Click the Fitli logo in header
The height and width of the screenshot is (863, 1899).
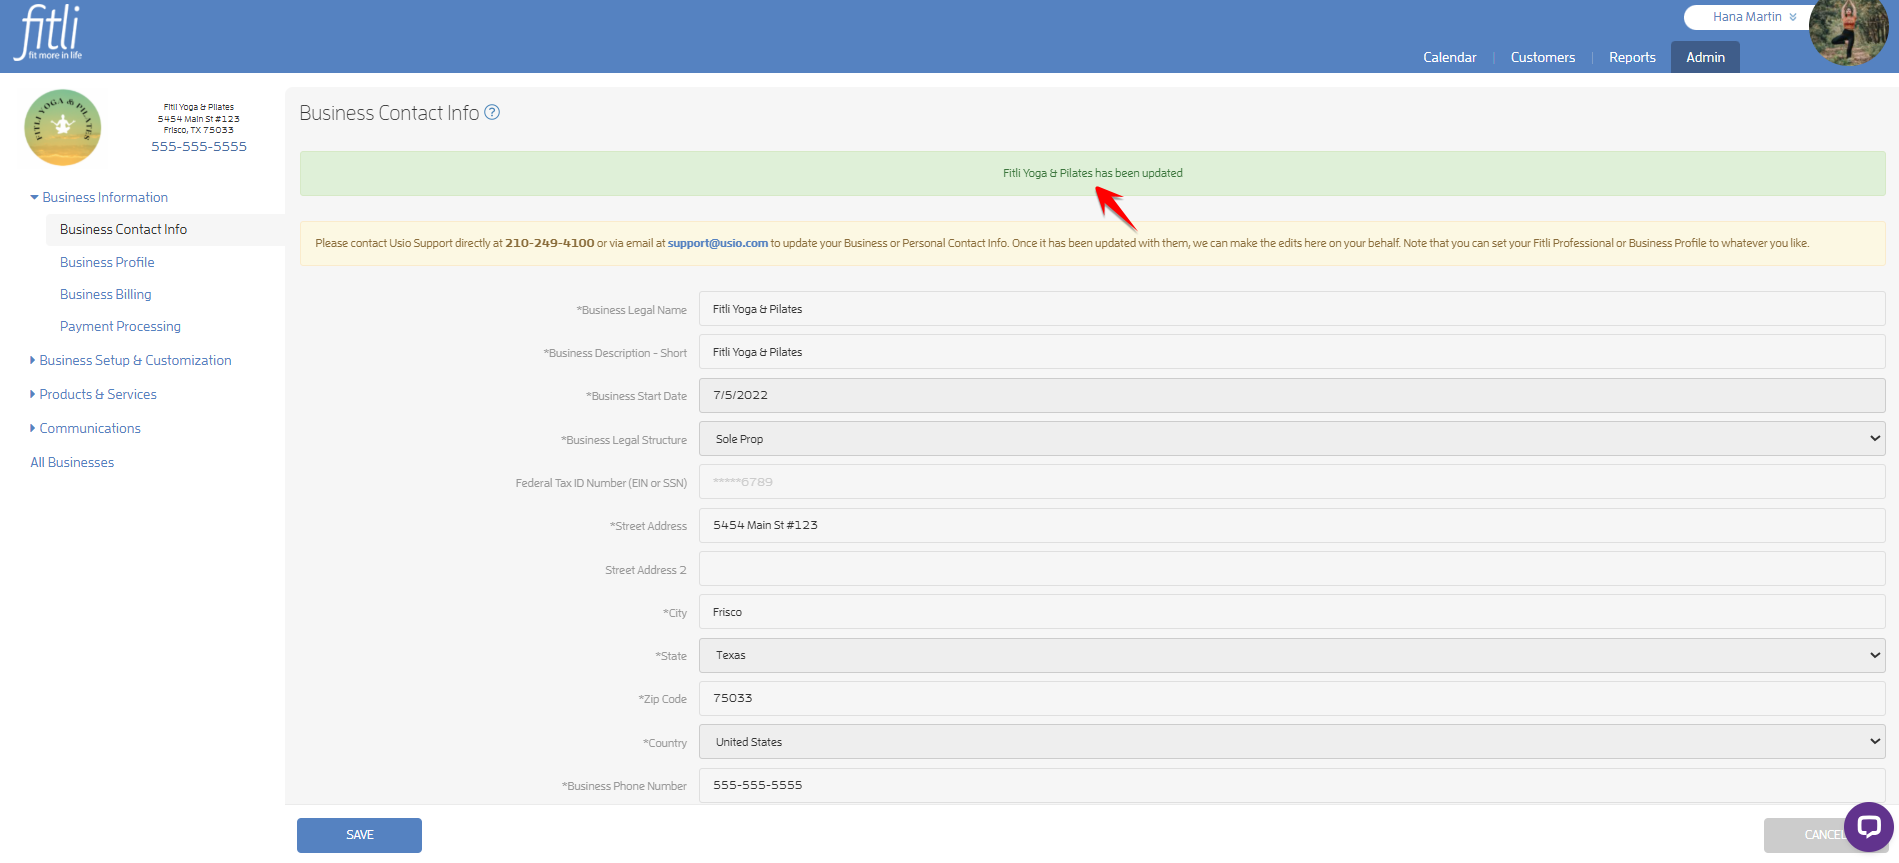[x=48, y=33]
